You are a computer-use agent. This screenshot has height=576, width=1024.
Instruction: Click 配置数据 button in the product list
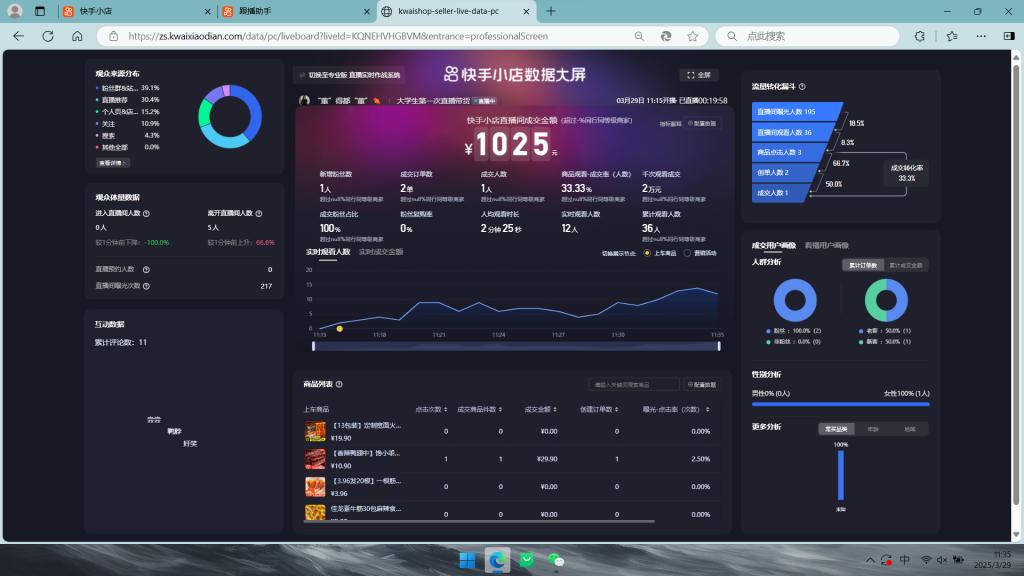pyautogui.click(x=700, y=384)
